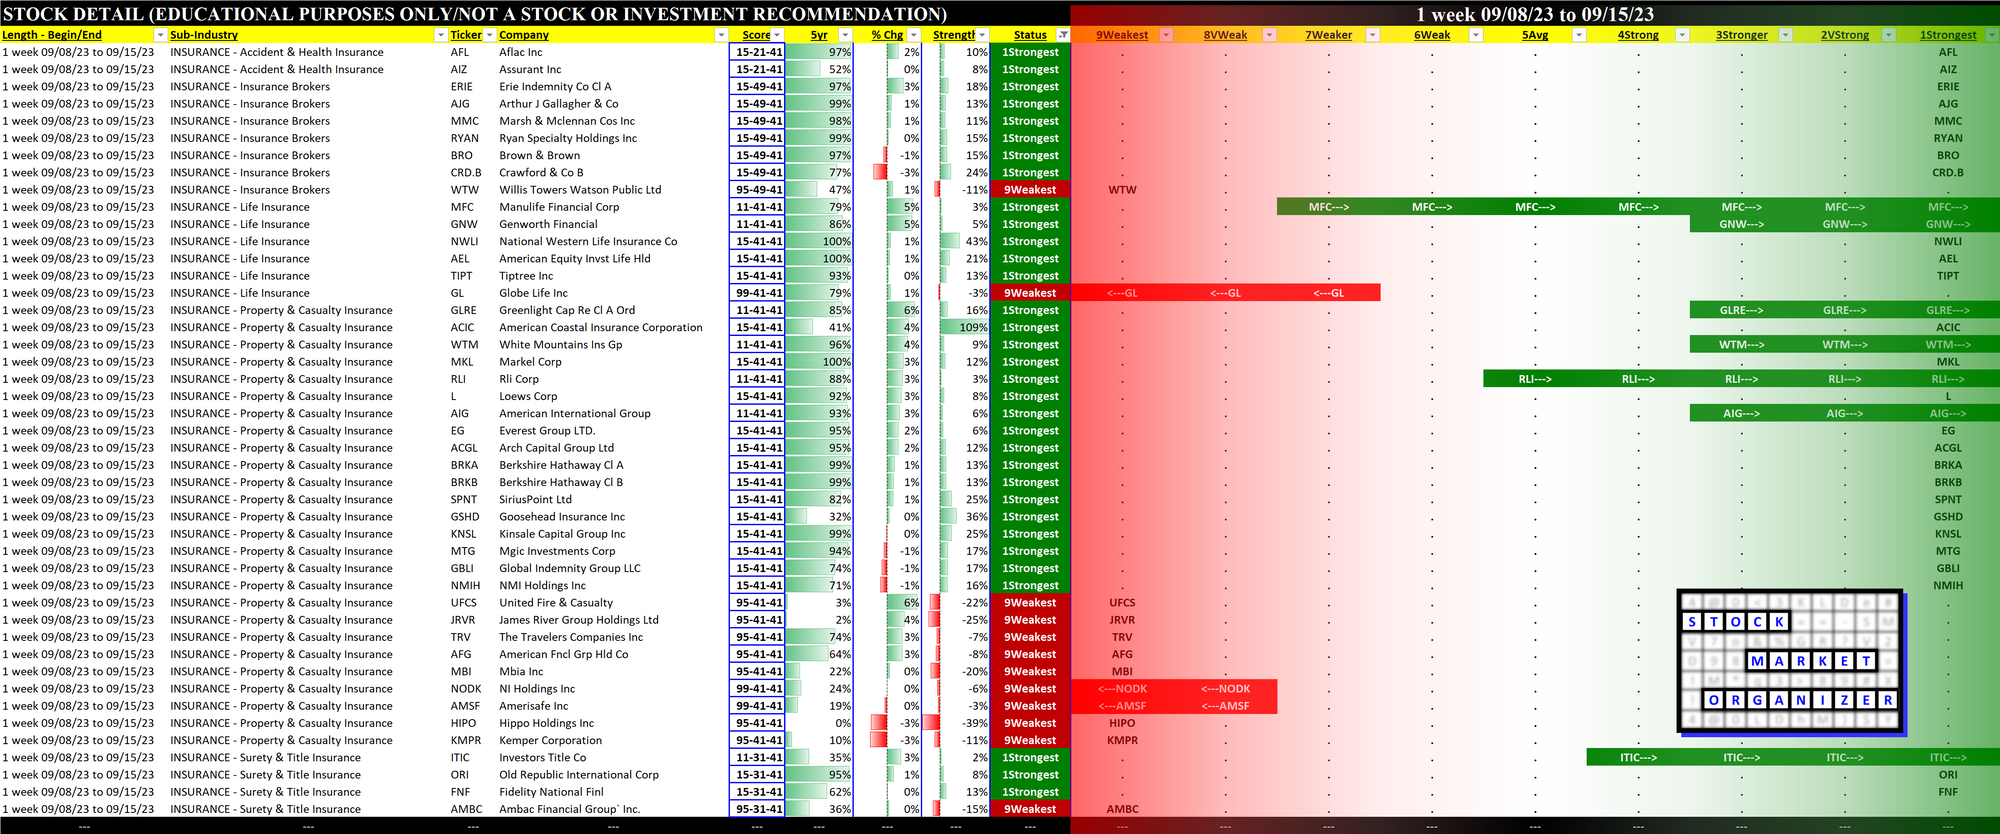Select The Travelers Companies Inc cell
Image resolution: width=2000 pixels, height=834 pixels.
click(613, 637)
